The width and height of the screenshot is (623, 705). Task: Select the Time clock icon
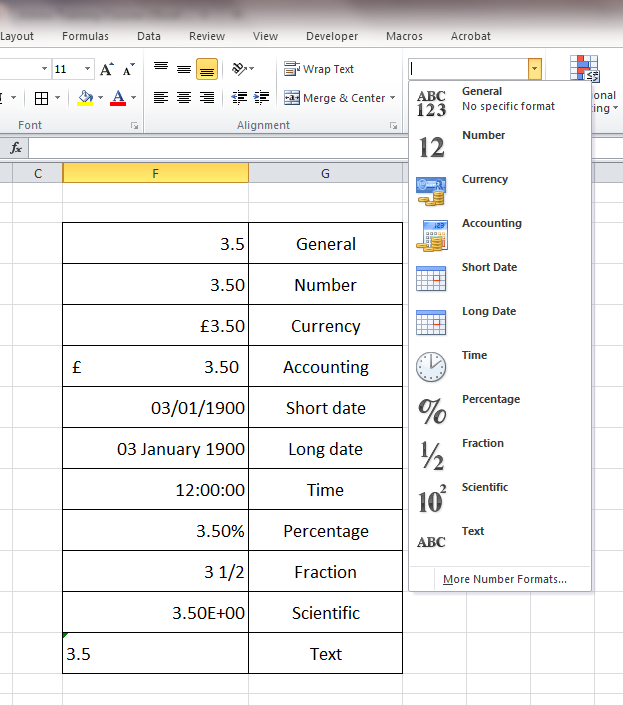(x=431, y=367)
